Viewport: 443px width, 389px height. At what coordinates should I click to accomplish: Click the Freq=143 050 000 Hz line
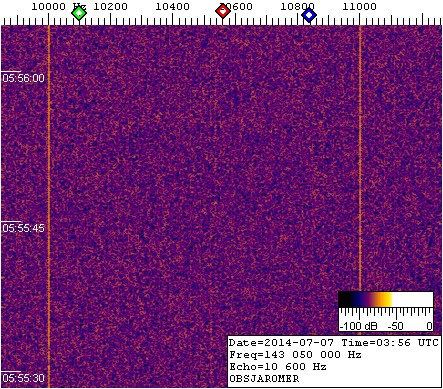[x=295, y=355]
